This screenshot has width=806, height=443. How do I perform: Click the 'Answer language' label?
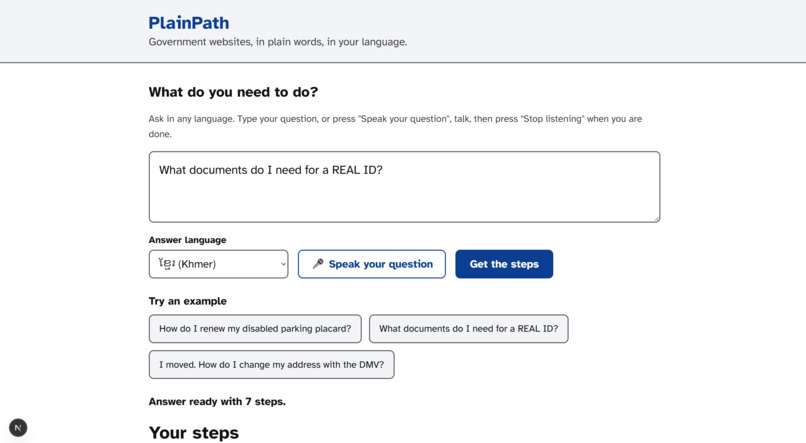tap(188, 240)
